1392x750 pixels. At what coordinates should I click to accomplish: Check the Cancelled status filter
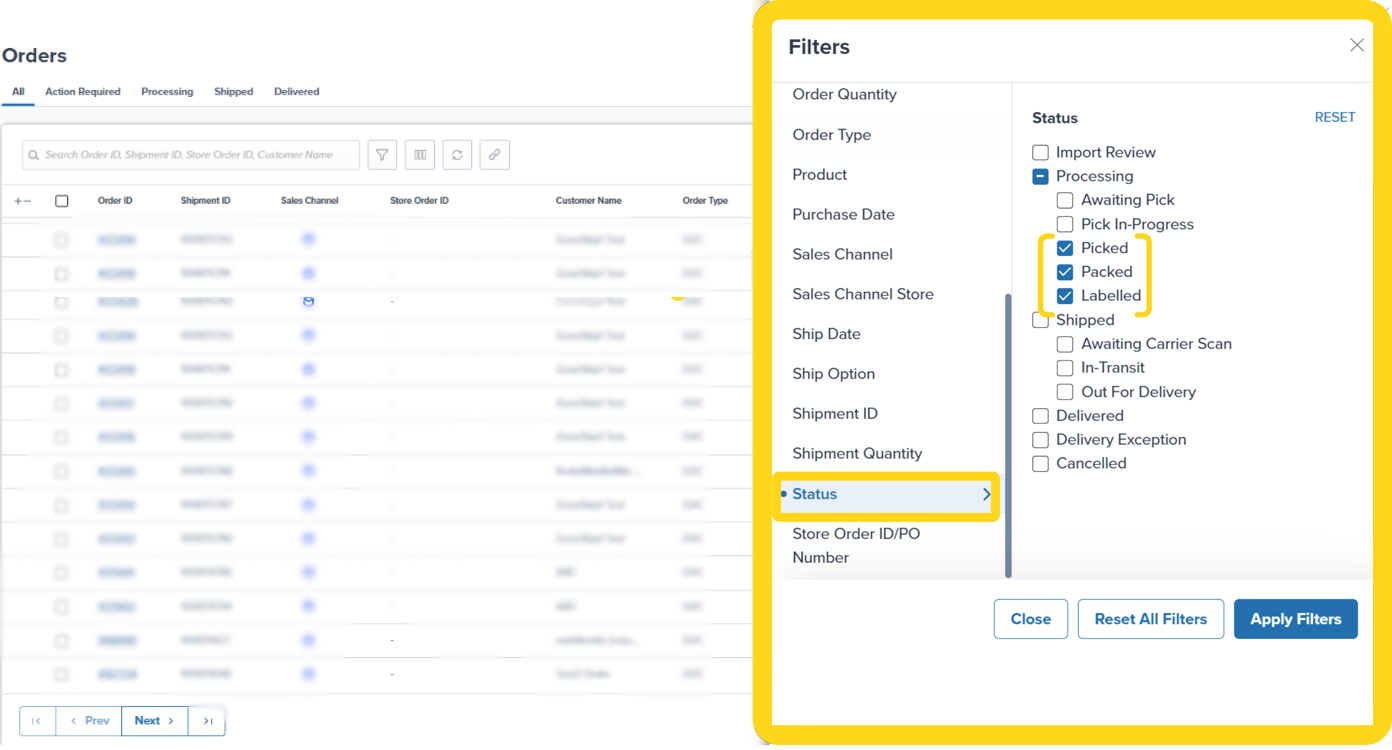coord(1040,463)
